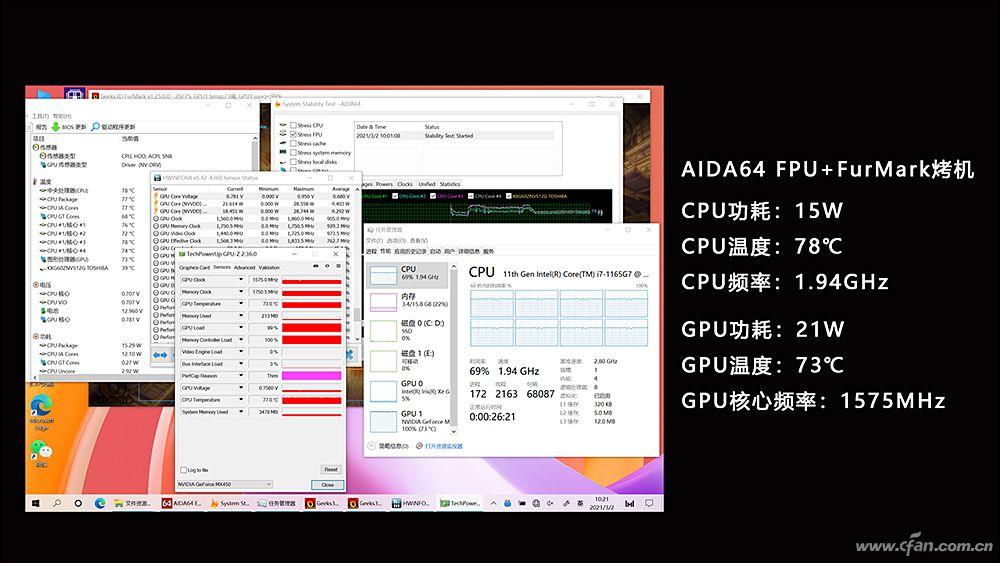Open Edge from the taskbar
This screenshot has width=1000, height=563.
[99, 503]
